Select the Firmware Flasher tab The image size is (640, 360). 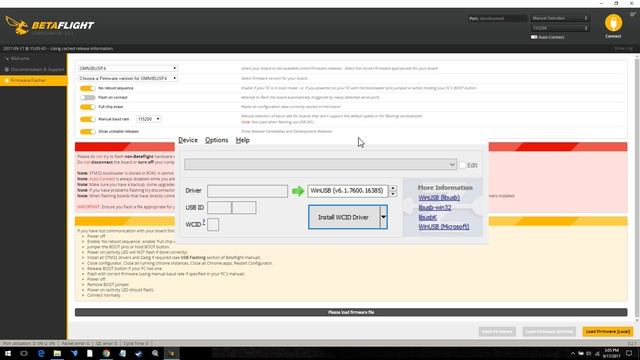tap(33, 81)
